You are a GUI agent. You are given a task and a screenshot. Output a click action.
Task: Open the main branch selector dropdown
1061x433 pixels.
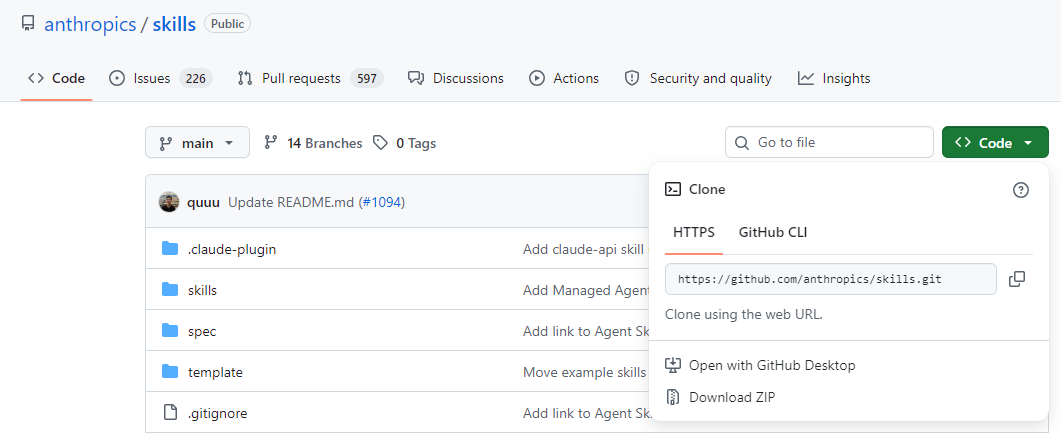click(x=197, y=143)
